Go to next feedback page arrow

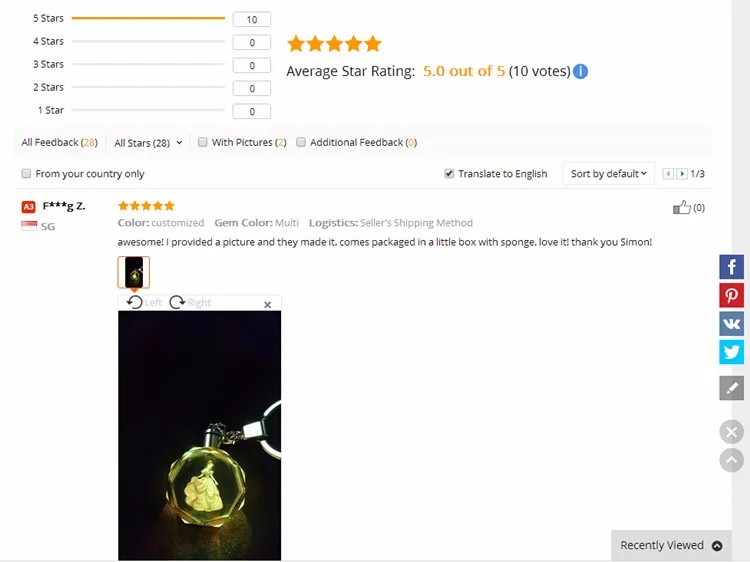click(x=682, y=174)
